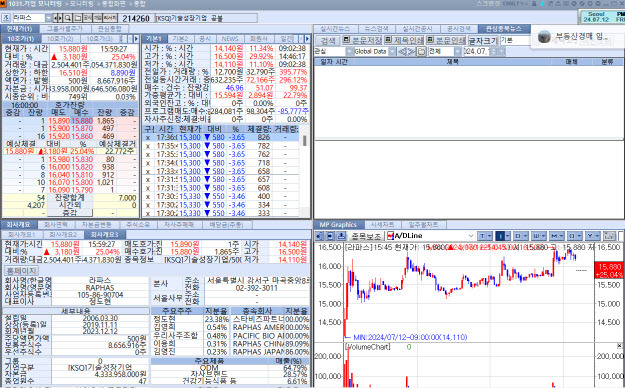The image size is (625, 388).
Task: Open the A/DLine indicator dropdown
Action: tap(471, 236)
